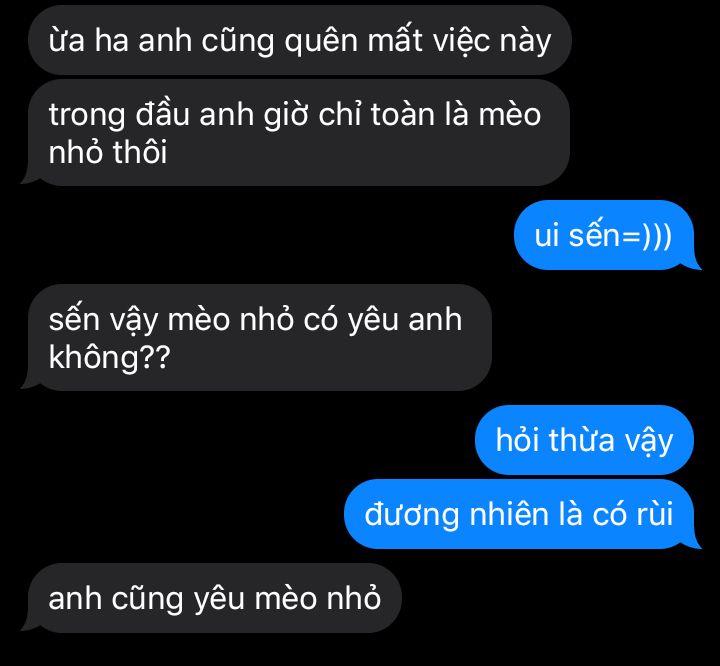Viewport: 720px width, 666px height.
Task: Click the word "hỏi" in the blue bubble
Action: [x=518, y=440]
